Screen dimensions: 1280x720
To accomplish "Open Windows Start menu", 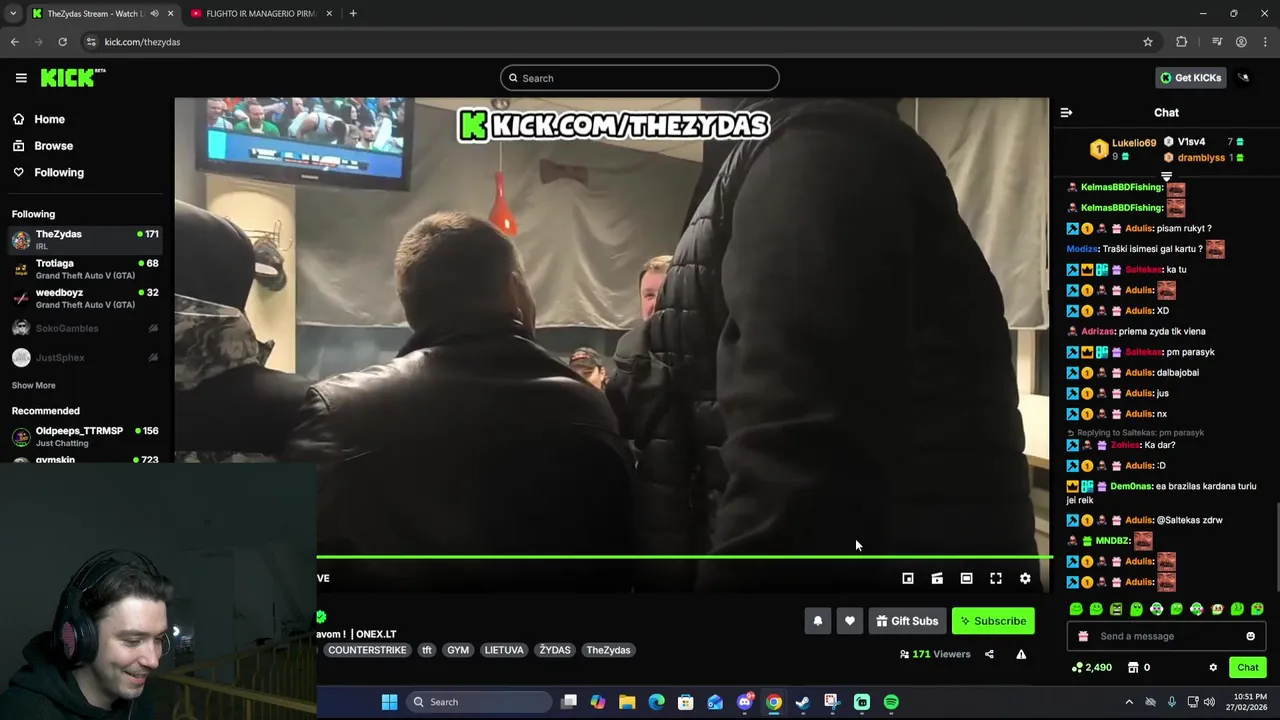I will (389, 702).
